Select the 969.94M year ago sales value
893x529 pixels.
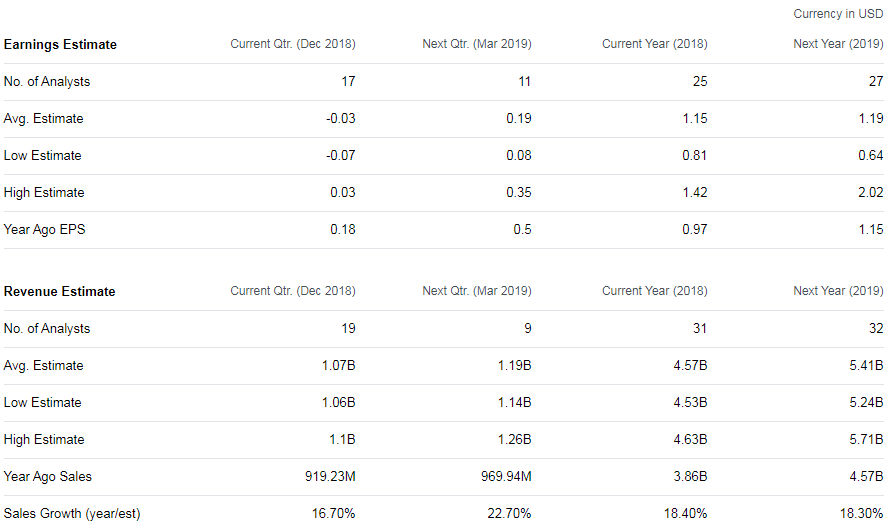tap(506, 476)
